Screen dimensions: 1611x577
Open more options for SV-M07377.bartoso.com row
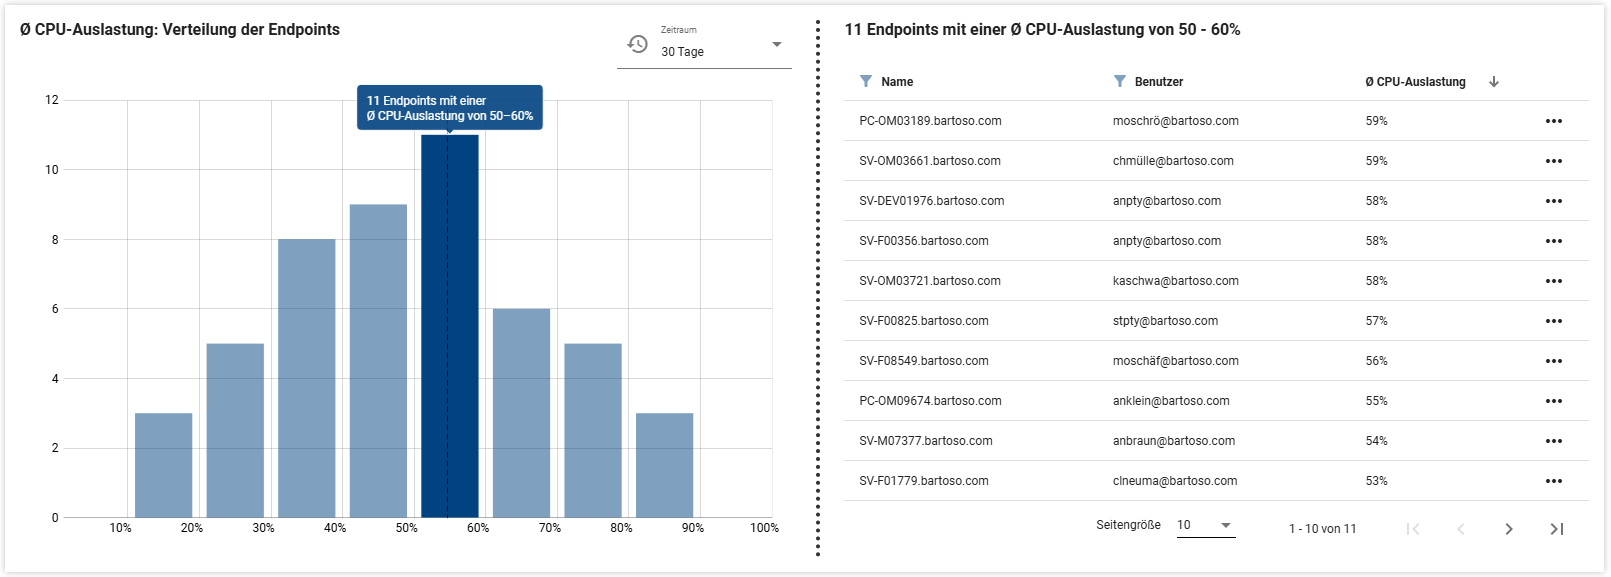click(x=1553, y=441)
